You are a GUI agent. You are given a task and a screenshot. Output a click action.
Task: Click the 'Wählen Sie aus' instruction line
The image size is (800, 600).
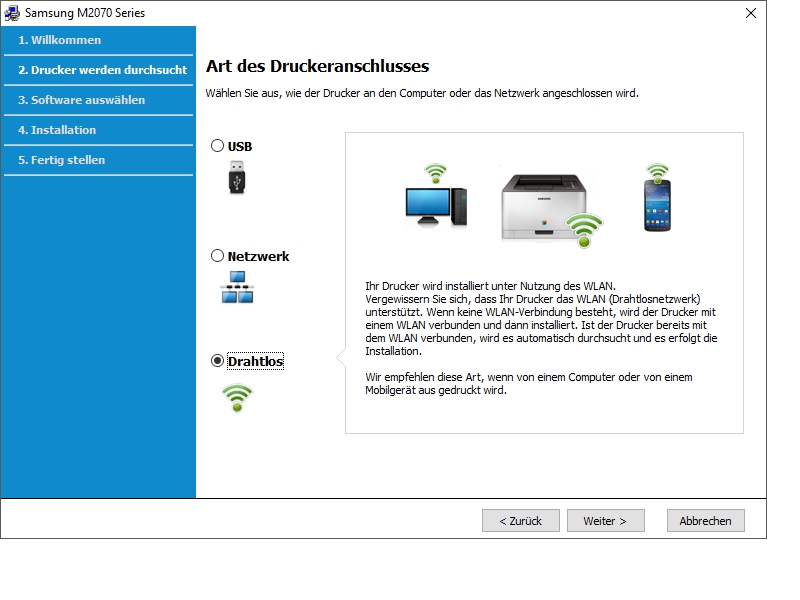[x=422, y=93]
